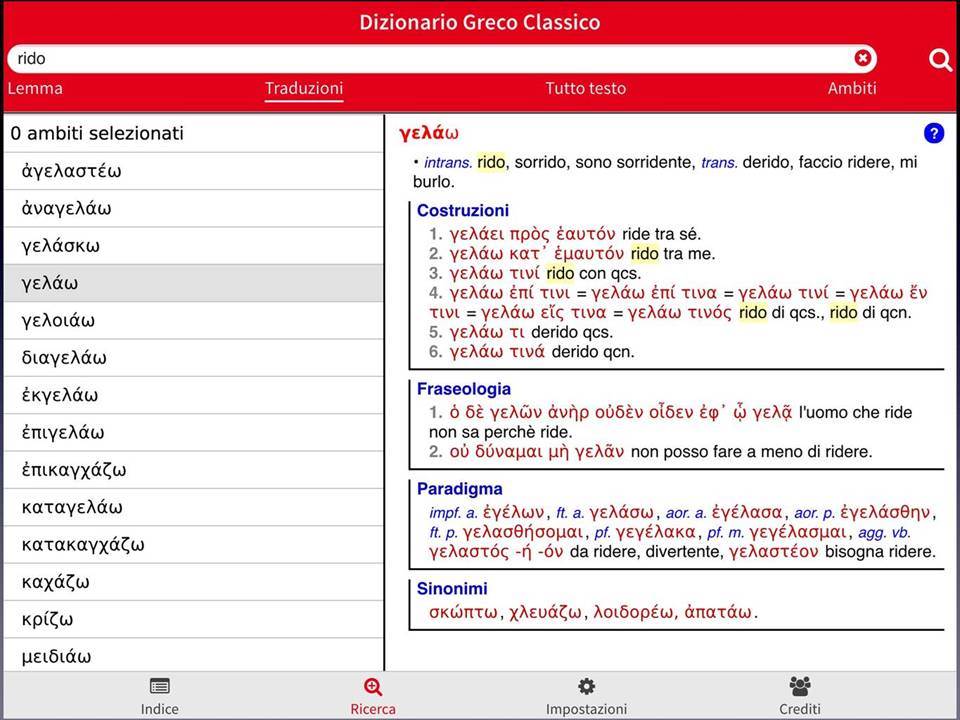
Task: Select the Traduzioni tab
Action: click(x=304, y=88)
